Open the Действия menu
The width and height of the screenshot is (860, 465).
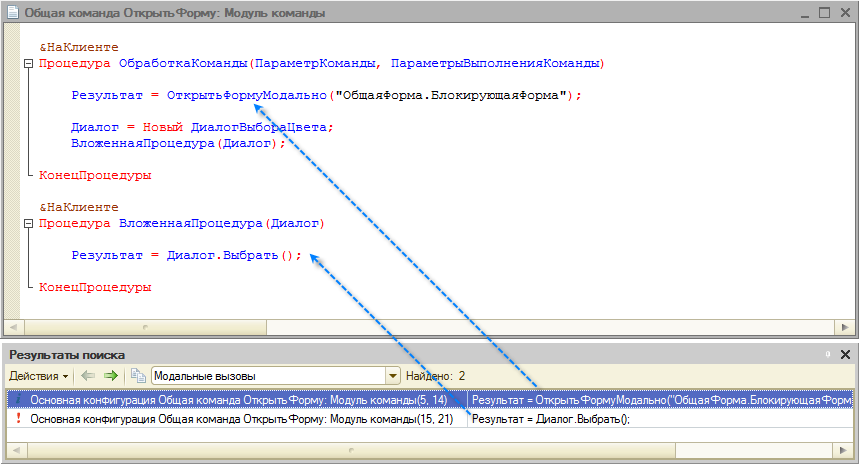(39, 376)
